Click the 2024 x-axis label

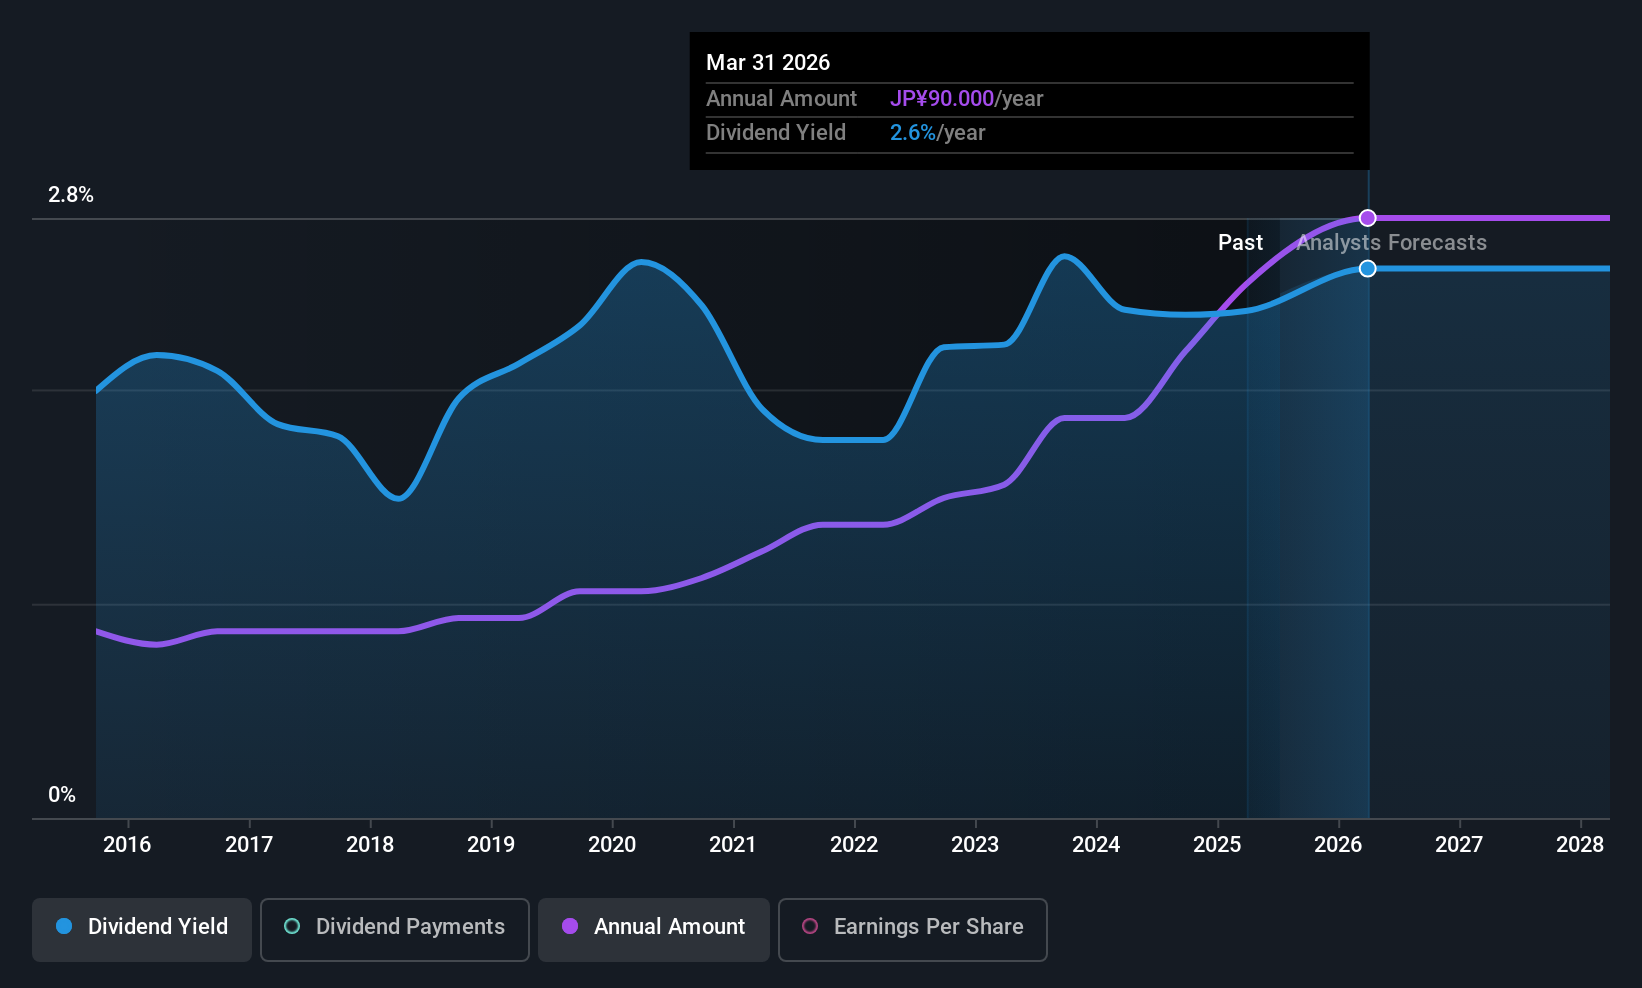[x=1096, y=845]
